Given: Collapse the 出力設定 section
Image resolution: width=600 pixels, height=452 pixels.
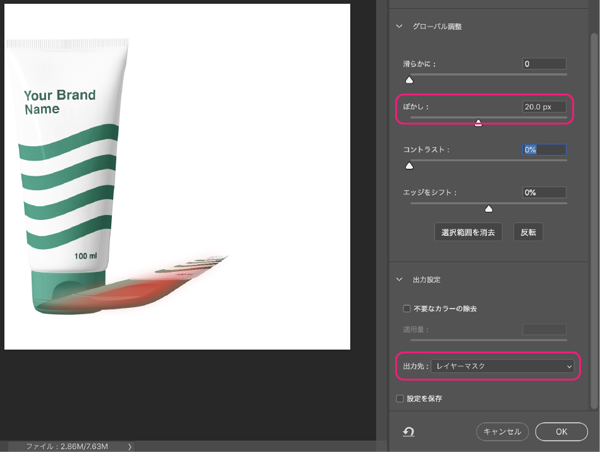Looking at the screenshot, I should [x=399, y=279].
